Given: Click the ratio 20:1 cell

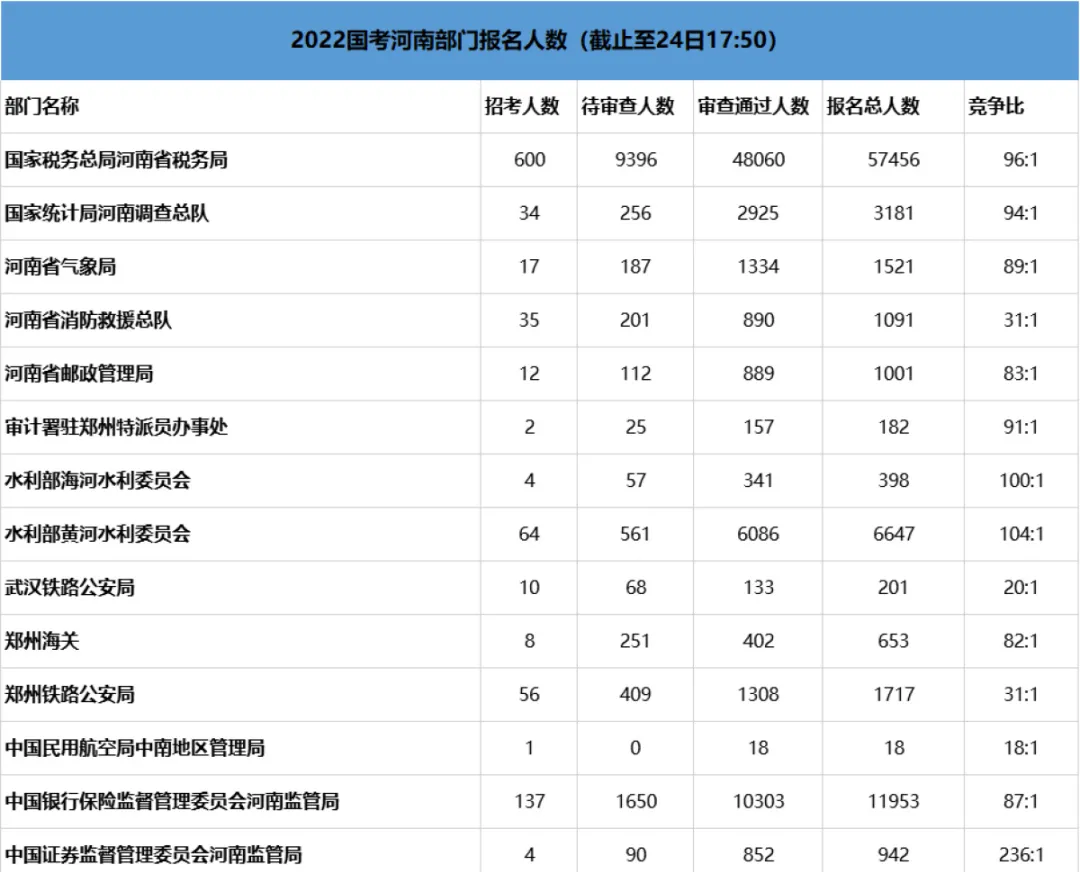Looking at the screenshot, I should pyautogui.click(x=1021, y=588).
